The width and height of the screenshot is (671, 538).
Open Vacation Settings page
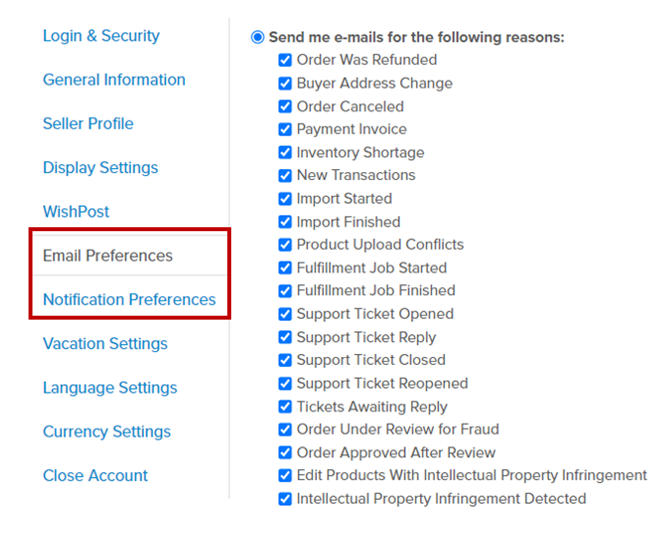(x=105, y=344)
